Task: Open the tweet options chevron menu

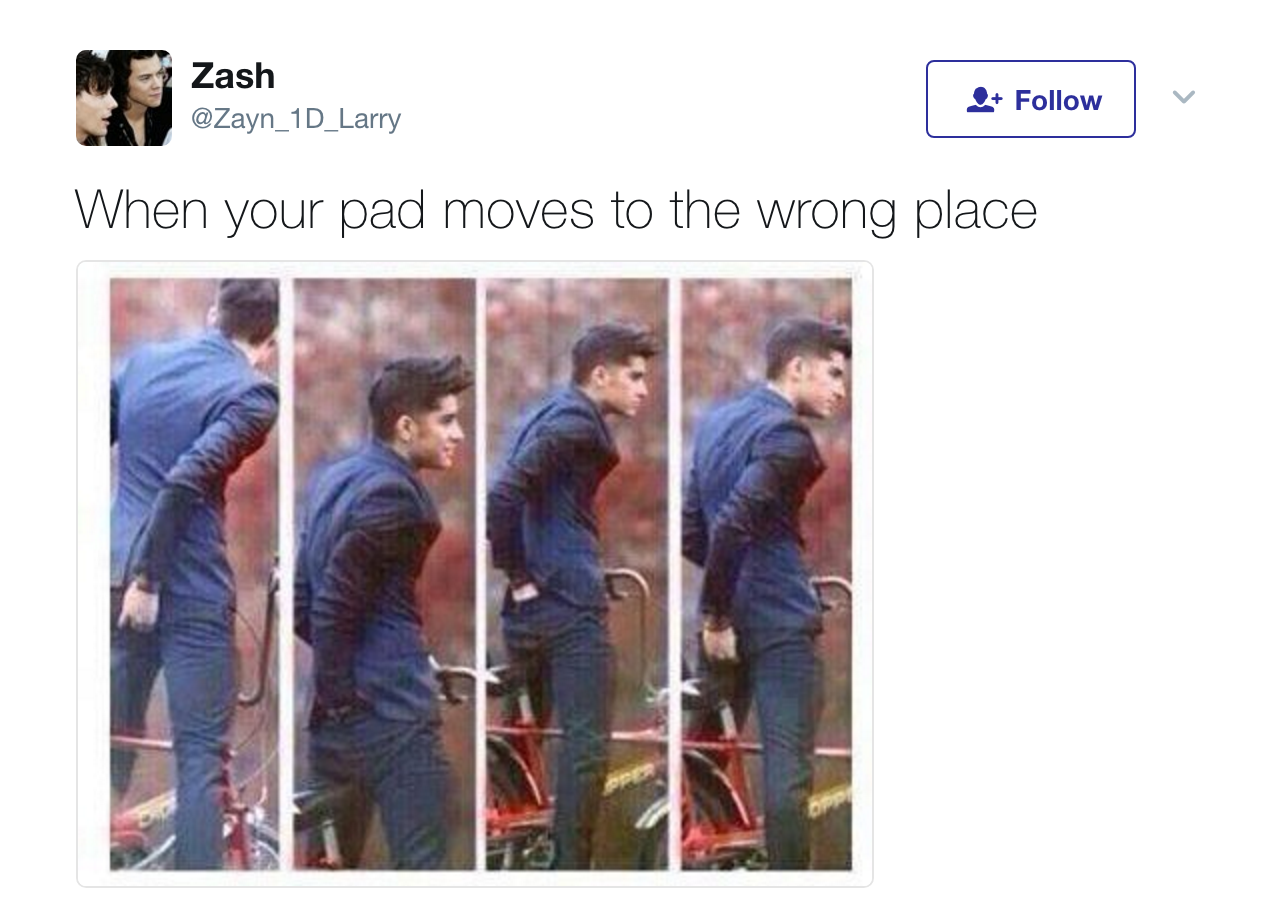Action: coord(1184,97)
